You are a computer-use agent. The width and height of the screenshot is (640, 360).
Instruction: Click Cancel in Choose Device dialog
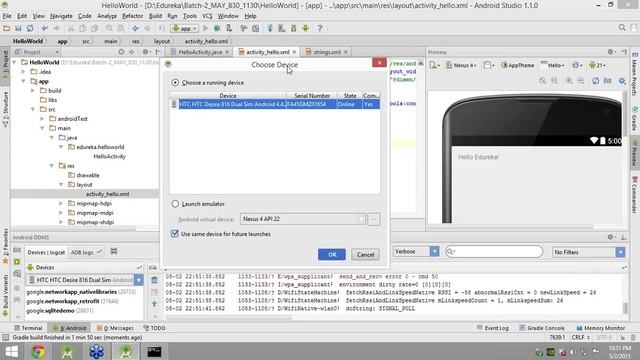(365, 255)
